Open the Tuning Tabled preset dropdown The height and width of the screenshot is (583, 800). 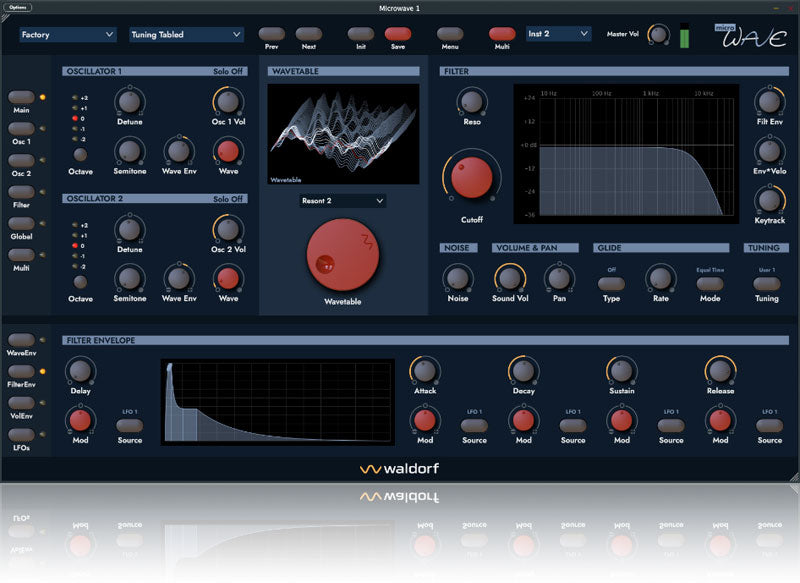pos(186,35)
